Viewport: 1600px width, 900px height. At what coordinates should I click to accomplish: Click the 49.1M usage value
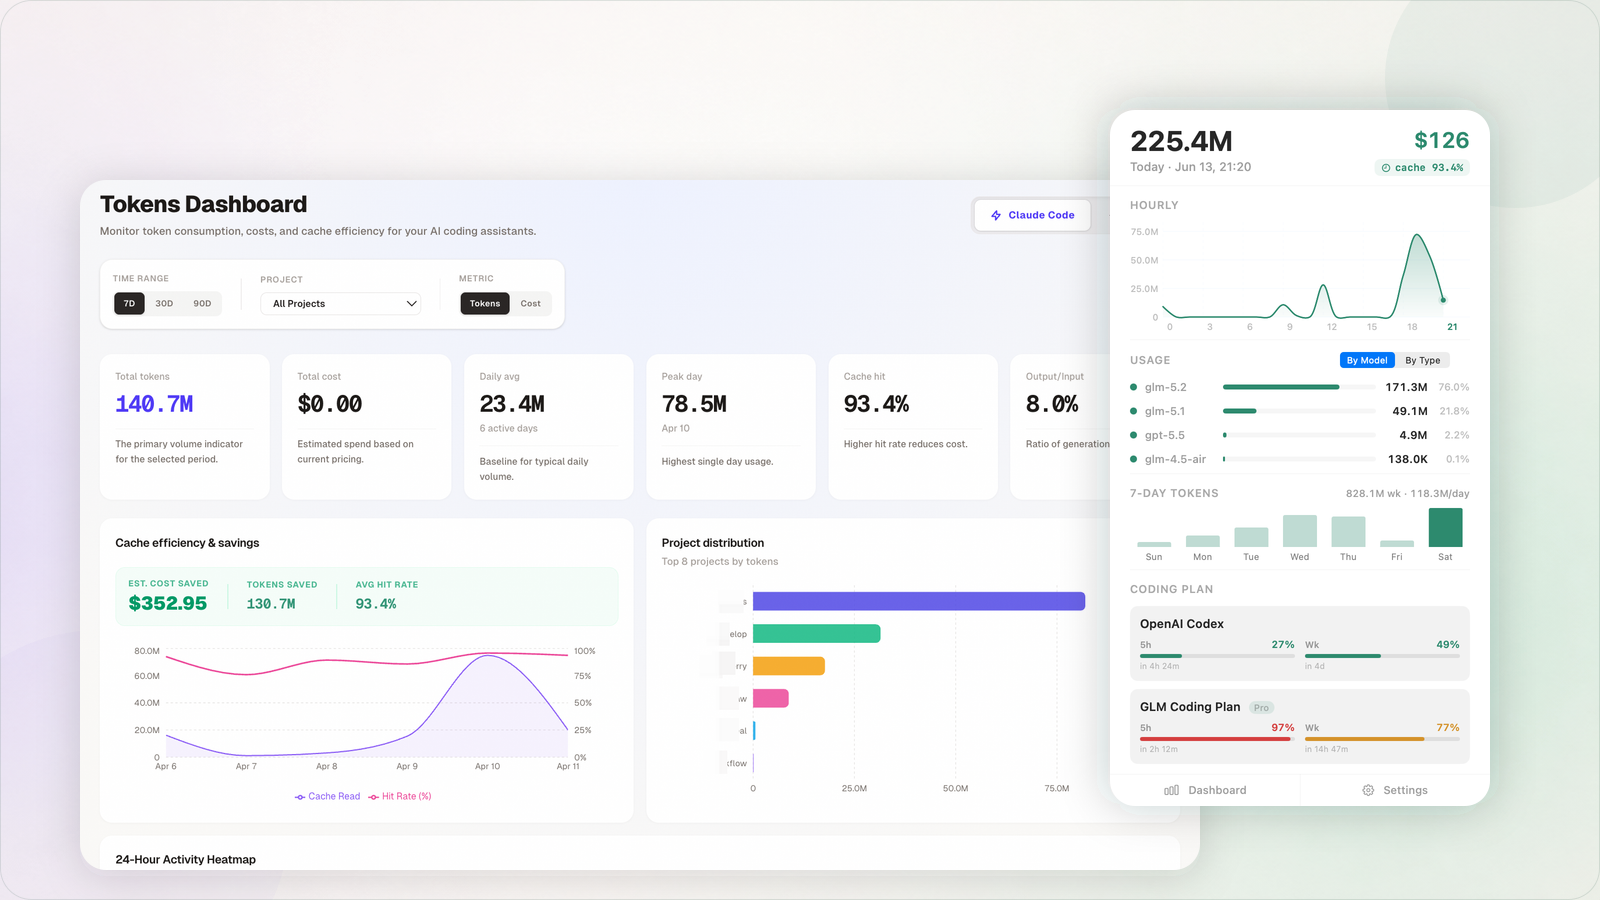[1410, 411]
